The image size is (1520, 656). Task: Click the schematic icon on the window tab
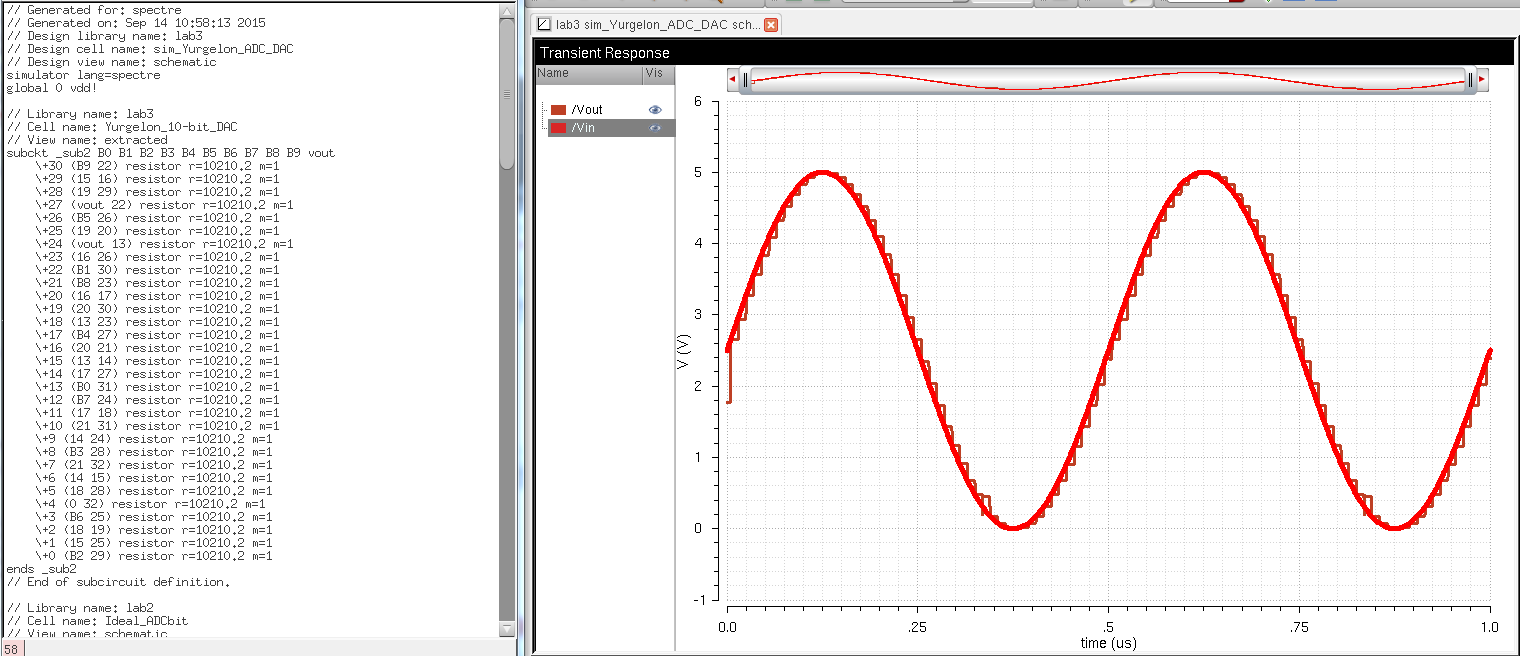544,24
